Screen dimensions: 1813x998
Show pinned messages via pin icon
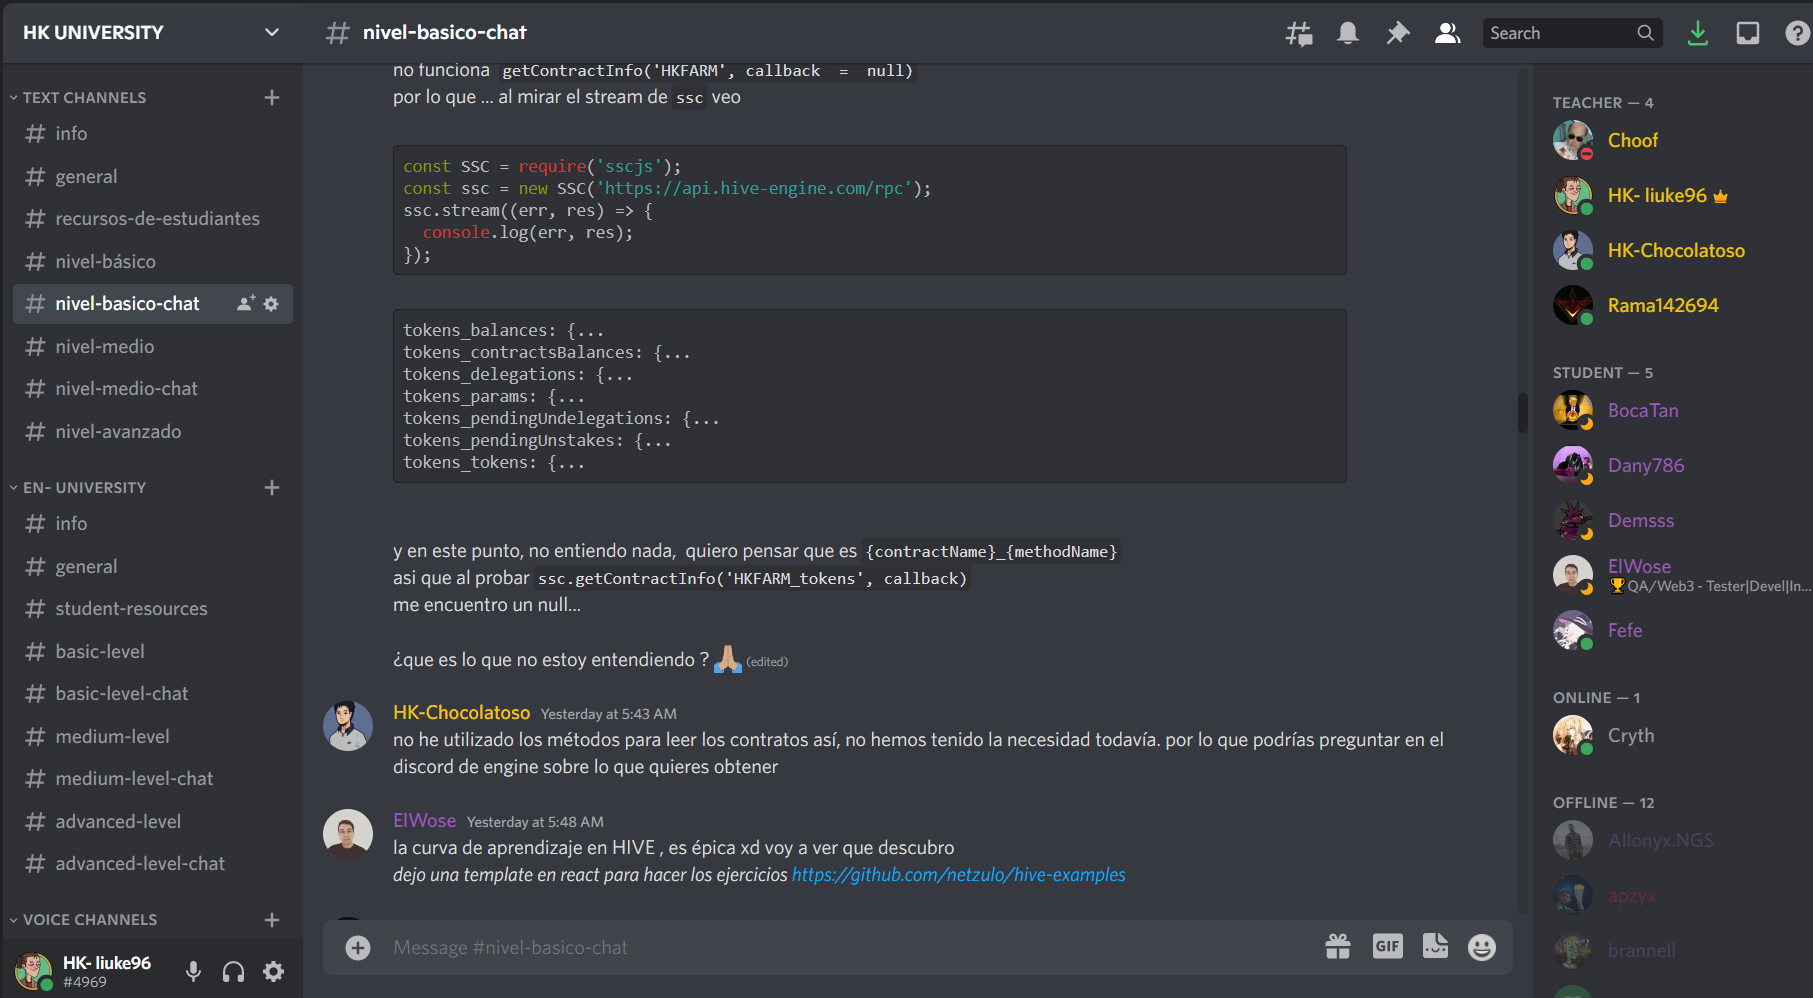click(x=1398, y=33)
